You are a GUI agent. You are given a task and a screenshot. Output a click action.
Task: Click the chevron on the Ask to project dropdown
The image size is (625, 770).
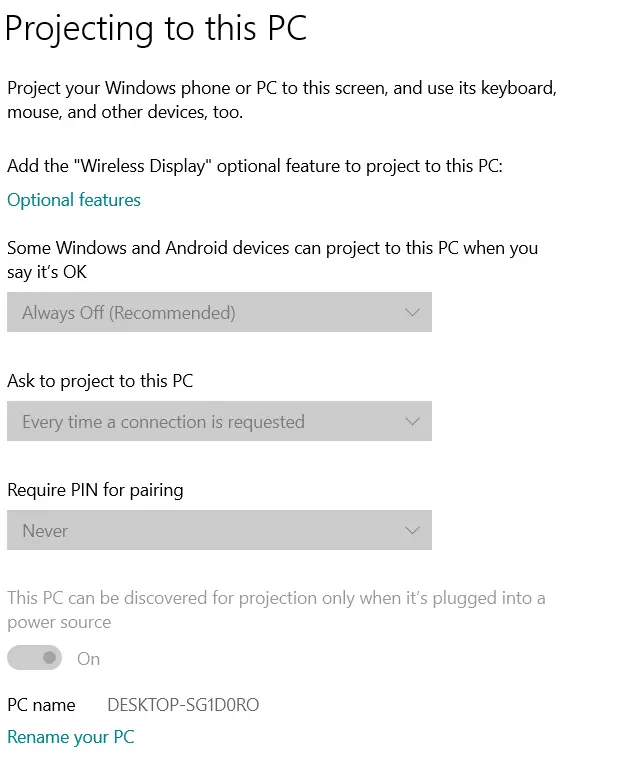point(412,422)
